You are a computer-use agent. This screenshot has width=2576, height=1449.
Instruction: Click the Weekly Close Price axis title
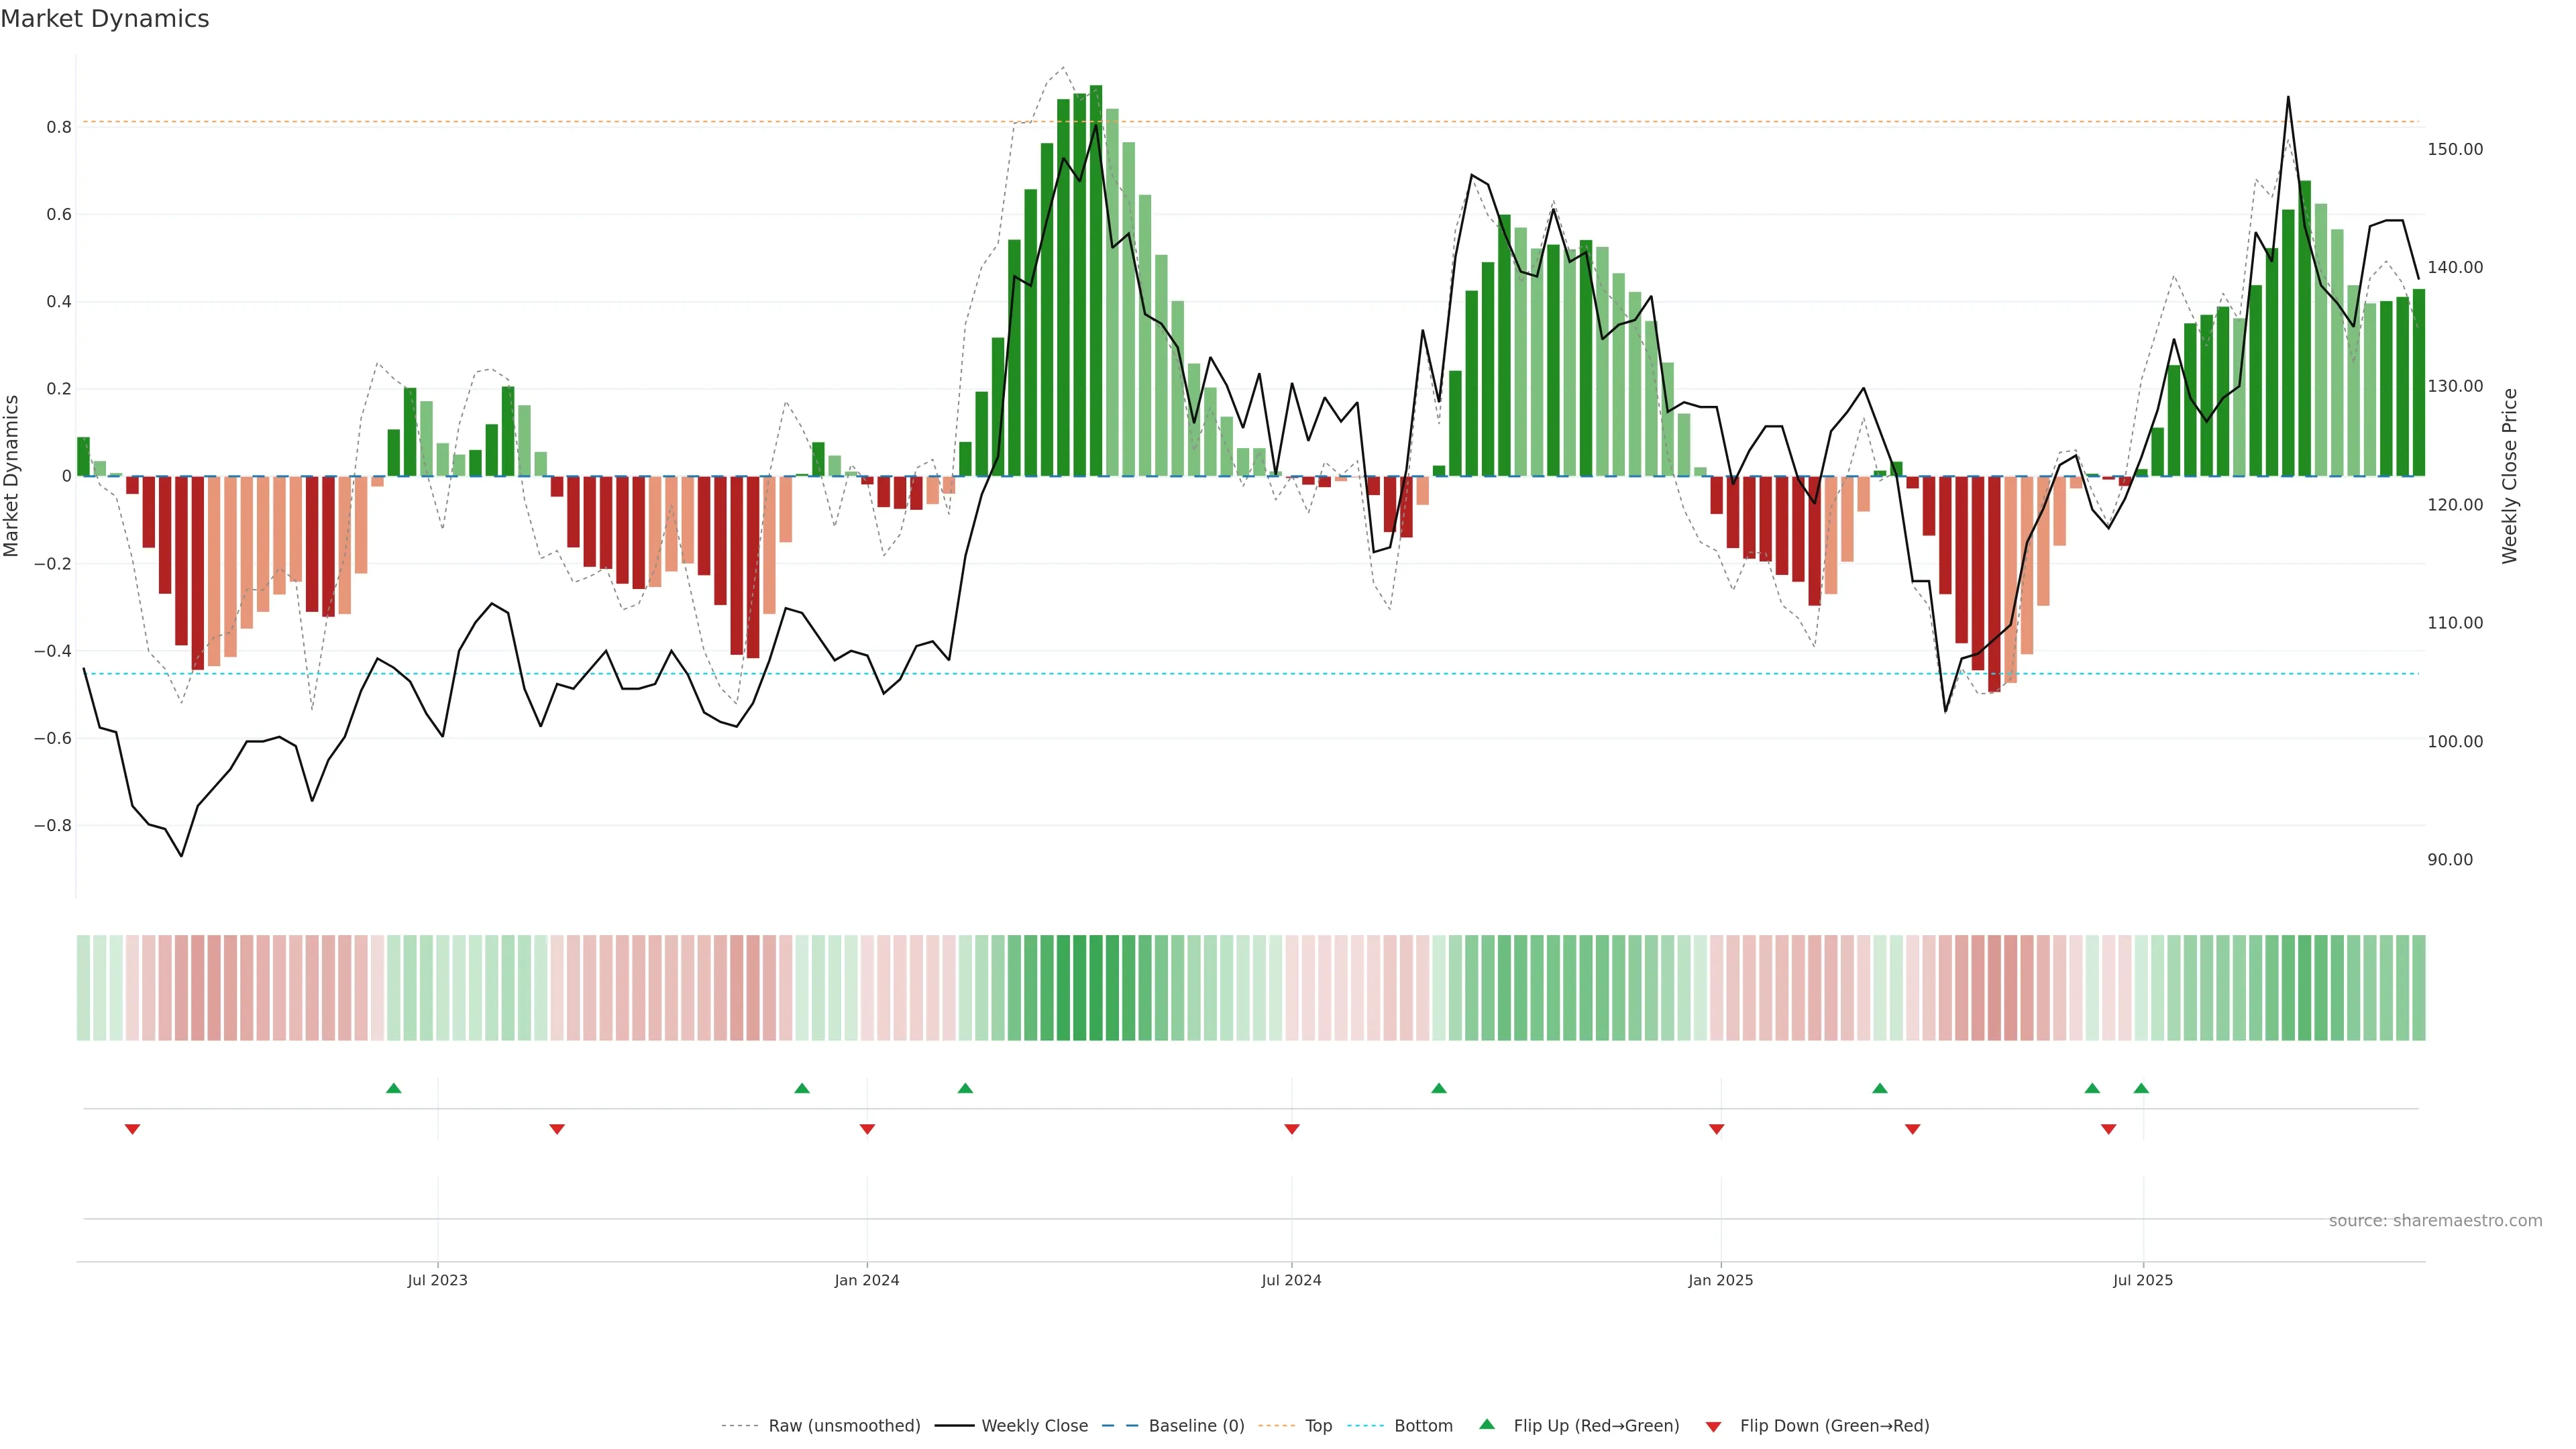[2510, 476]
